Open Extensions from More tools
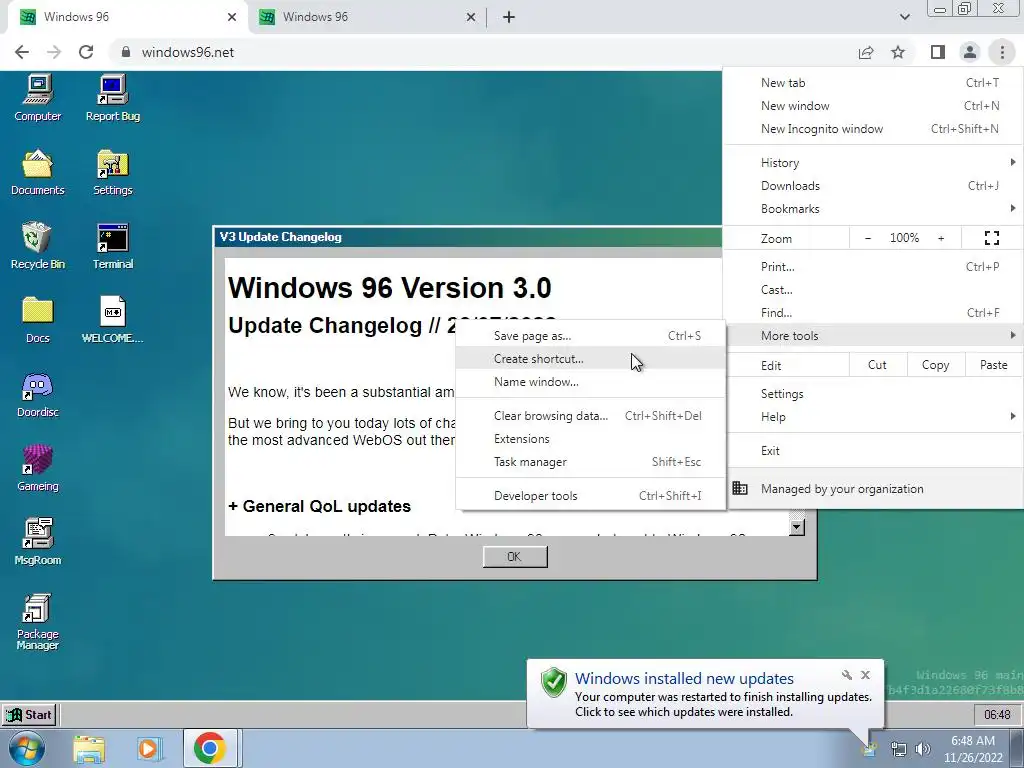 pyautogui.click(x=590, y=439)
